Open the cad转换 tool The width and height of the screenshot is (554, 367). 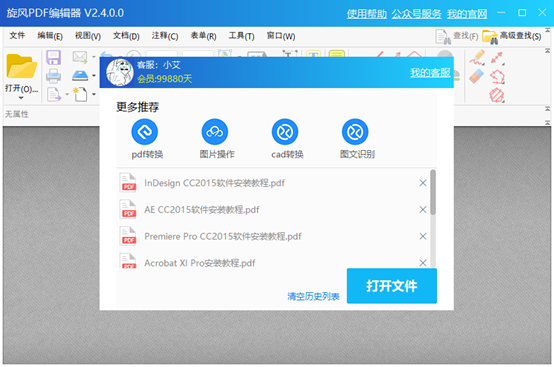pyautogui.click(x=285, y=132)
